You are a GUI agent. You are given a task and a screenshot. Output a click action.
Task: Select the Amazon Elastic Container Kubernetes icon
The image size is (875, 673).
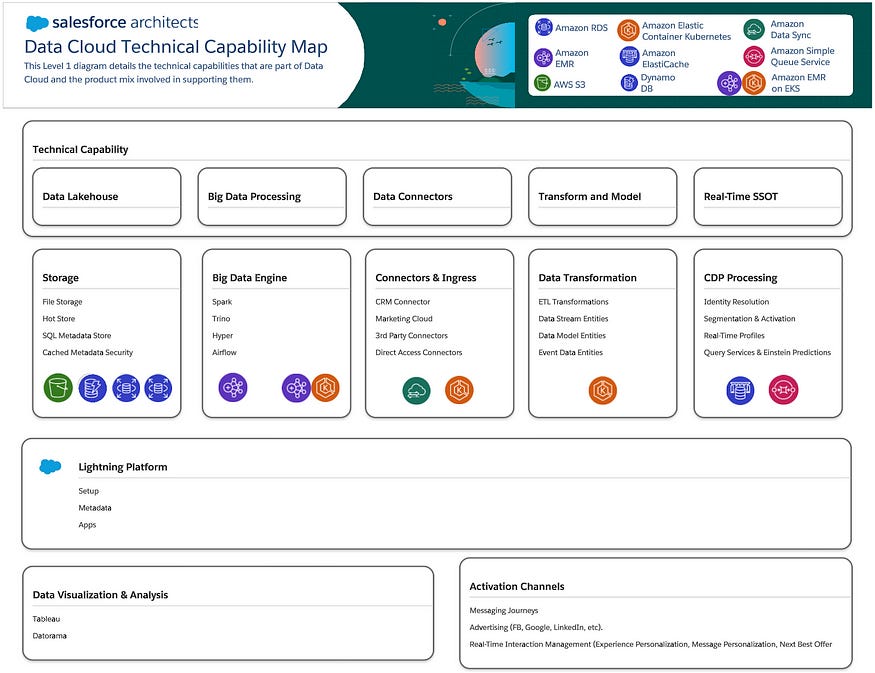click(x=629, y=30)
